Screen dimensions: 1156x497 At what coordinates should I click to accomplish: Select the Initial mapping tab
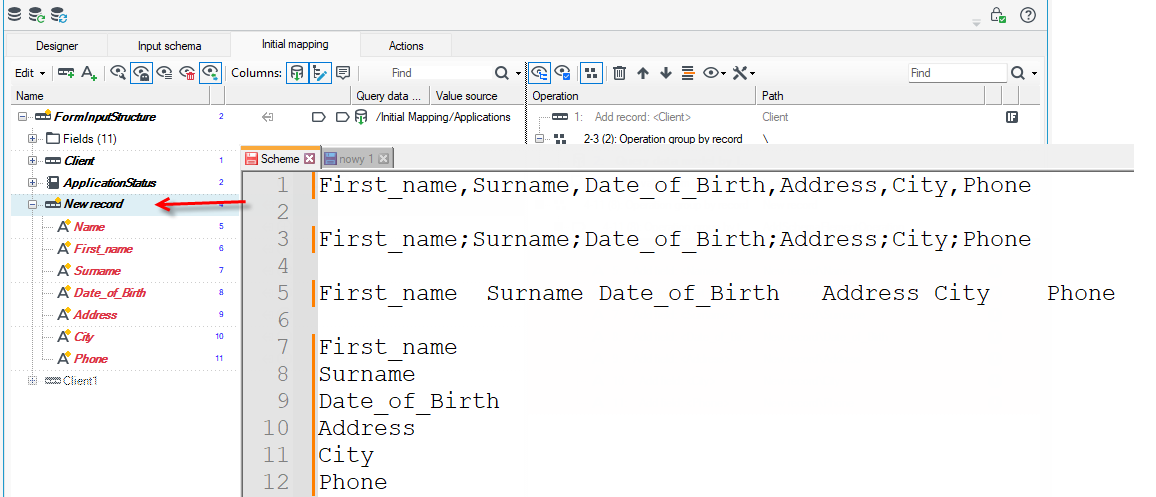coord(295,44)
